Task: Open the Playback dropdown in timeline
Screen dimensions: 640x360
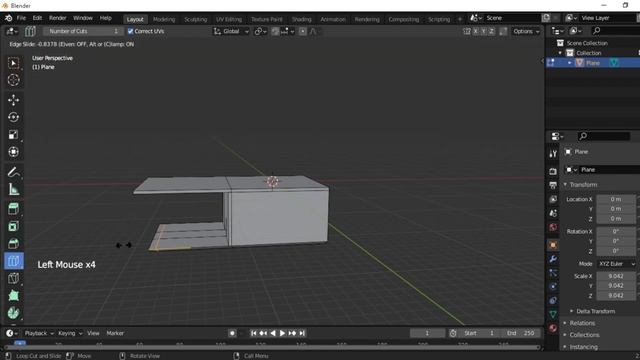Action: 39,333
